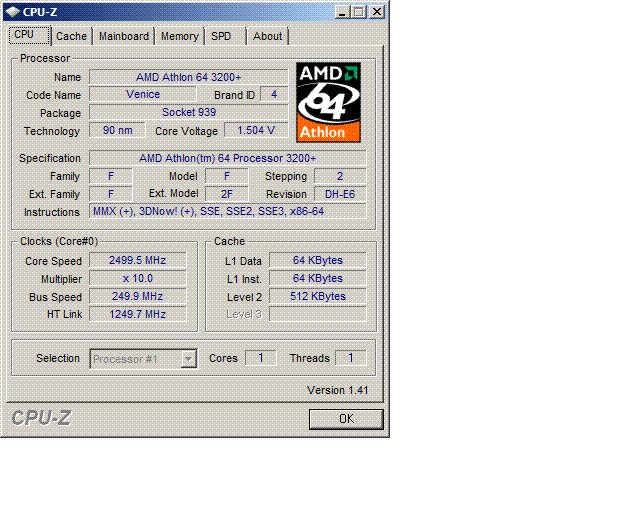The height and width of the screenshot is (512, 640).
Task: Click the Ext. Family value field
Action: pyautogui.click(x=111, y=194)
